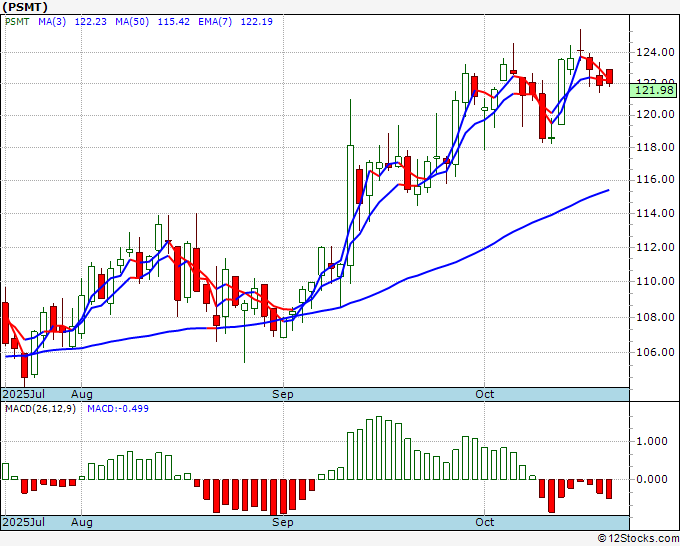This screenshot has width=680, height=546.
Task: Select the MA(3) legend label
Action: pyautogui.click(x=52, y=22)
